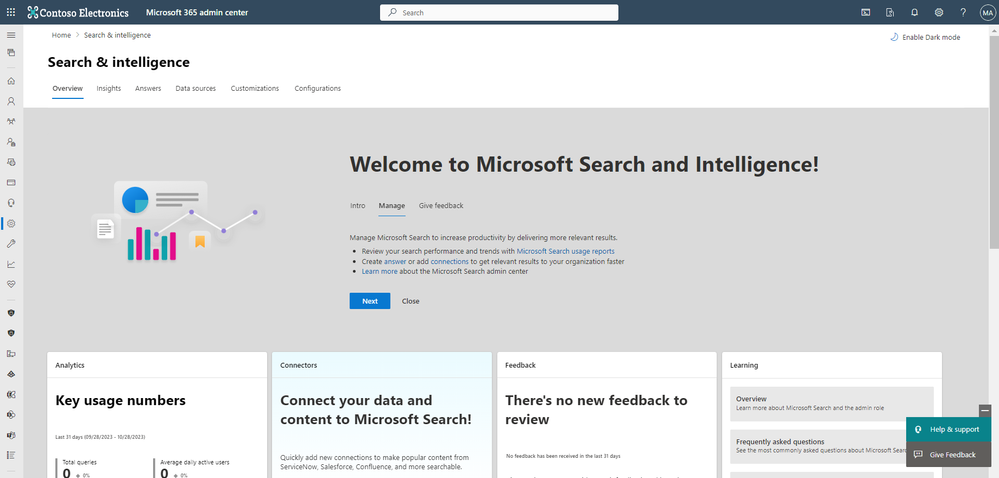Open the Roles person-with-lock sidebar icon

(x=11, y=142)
